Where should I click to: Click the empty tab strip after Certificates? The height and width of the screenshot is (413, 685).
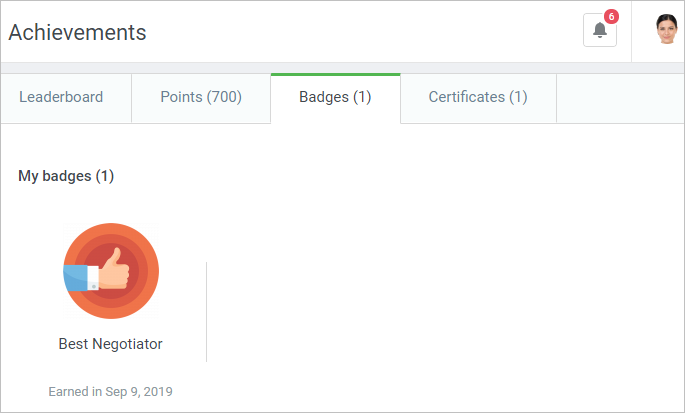(620, 99)
